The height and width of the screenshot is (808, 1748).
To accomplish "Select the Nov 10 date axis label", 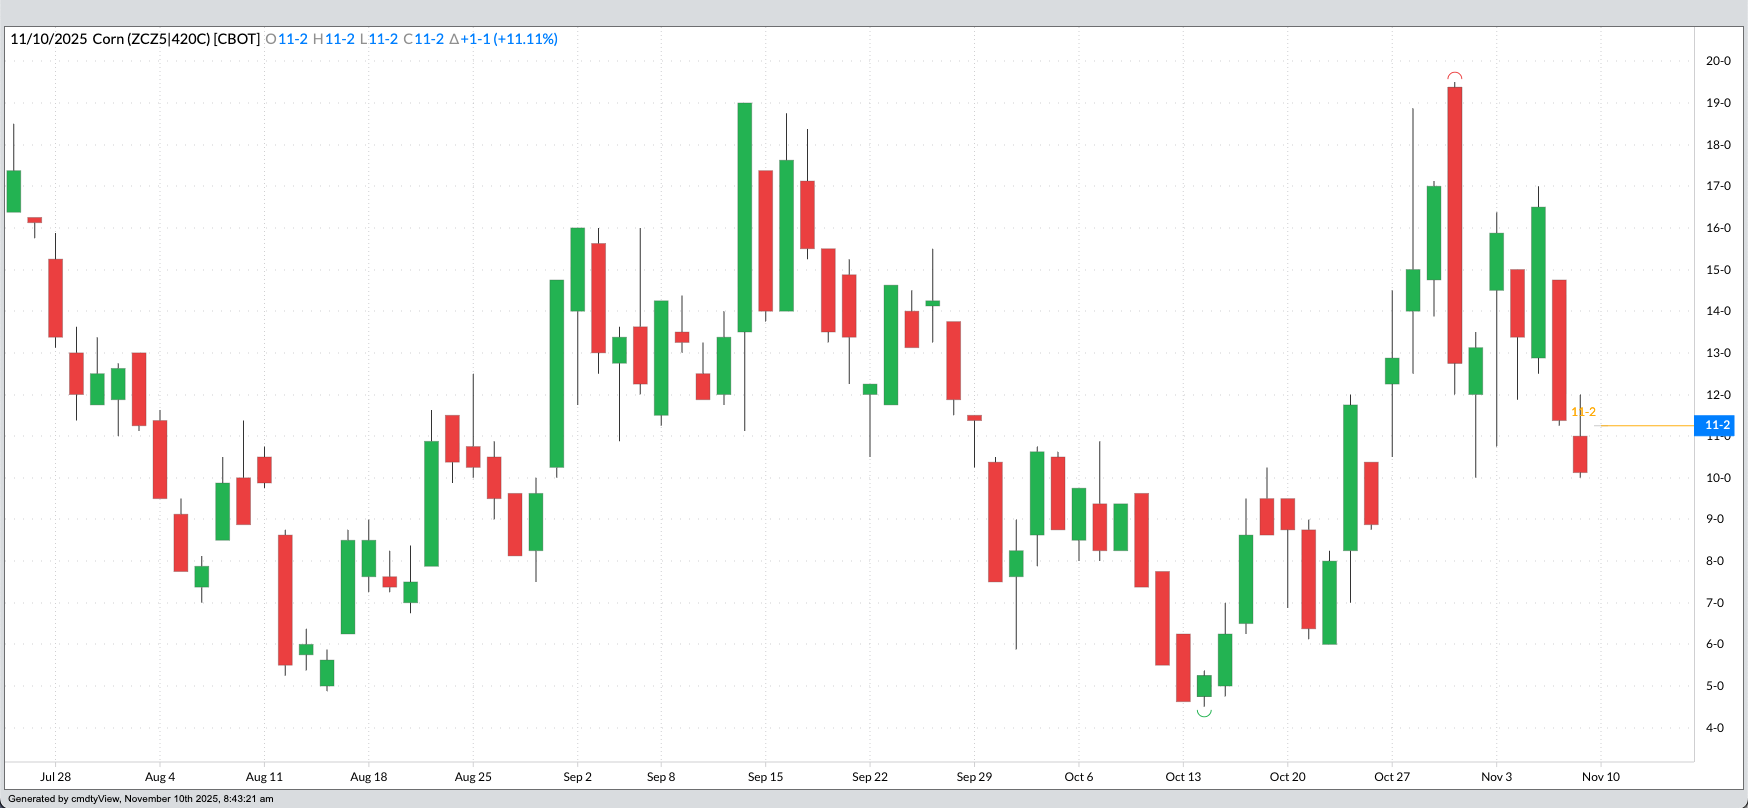I will (x=1600, y=777).
